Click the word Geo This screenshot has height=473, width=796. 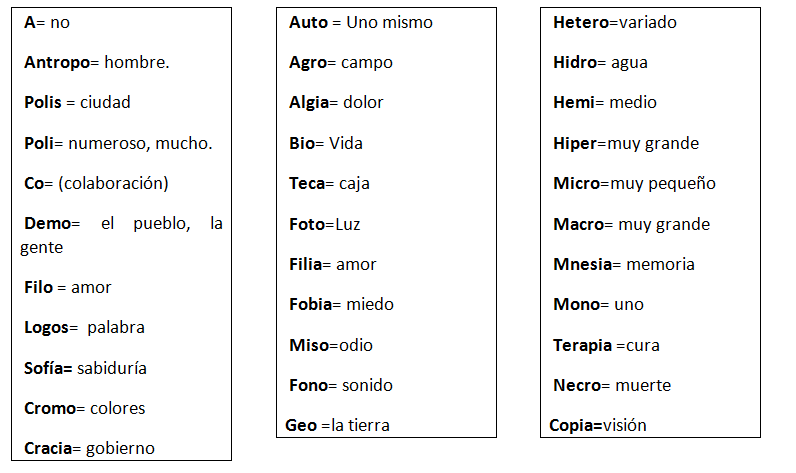tap(301, 425)
